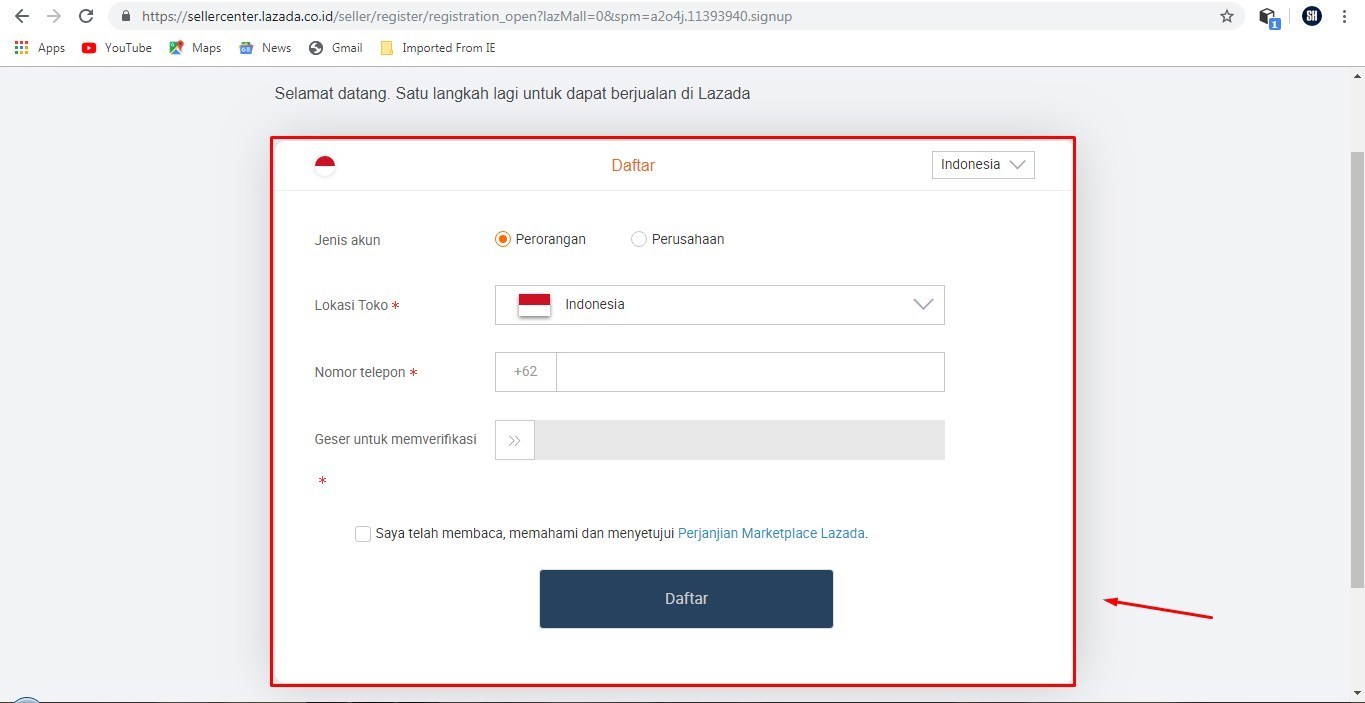1365x703 pixels.
Task: Click the orange Daftar heading
Action: point(633,166)
